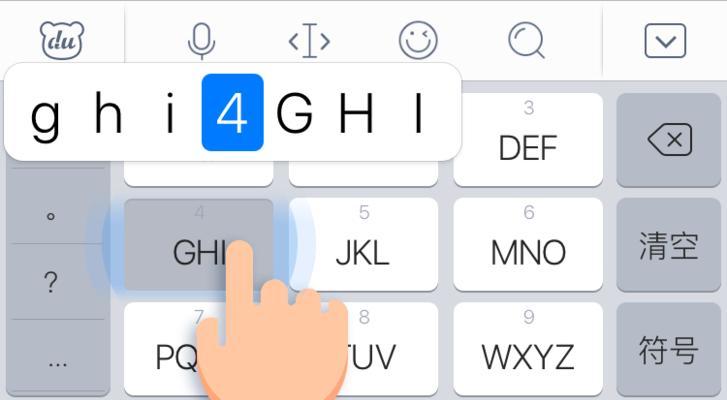
Task: Tap the question mark punctuation key
Action: (51, 282)
